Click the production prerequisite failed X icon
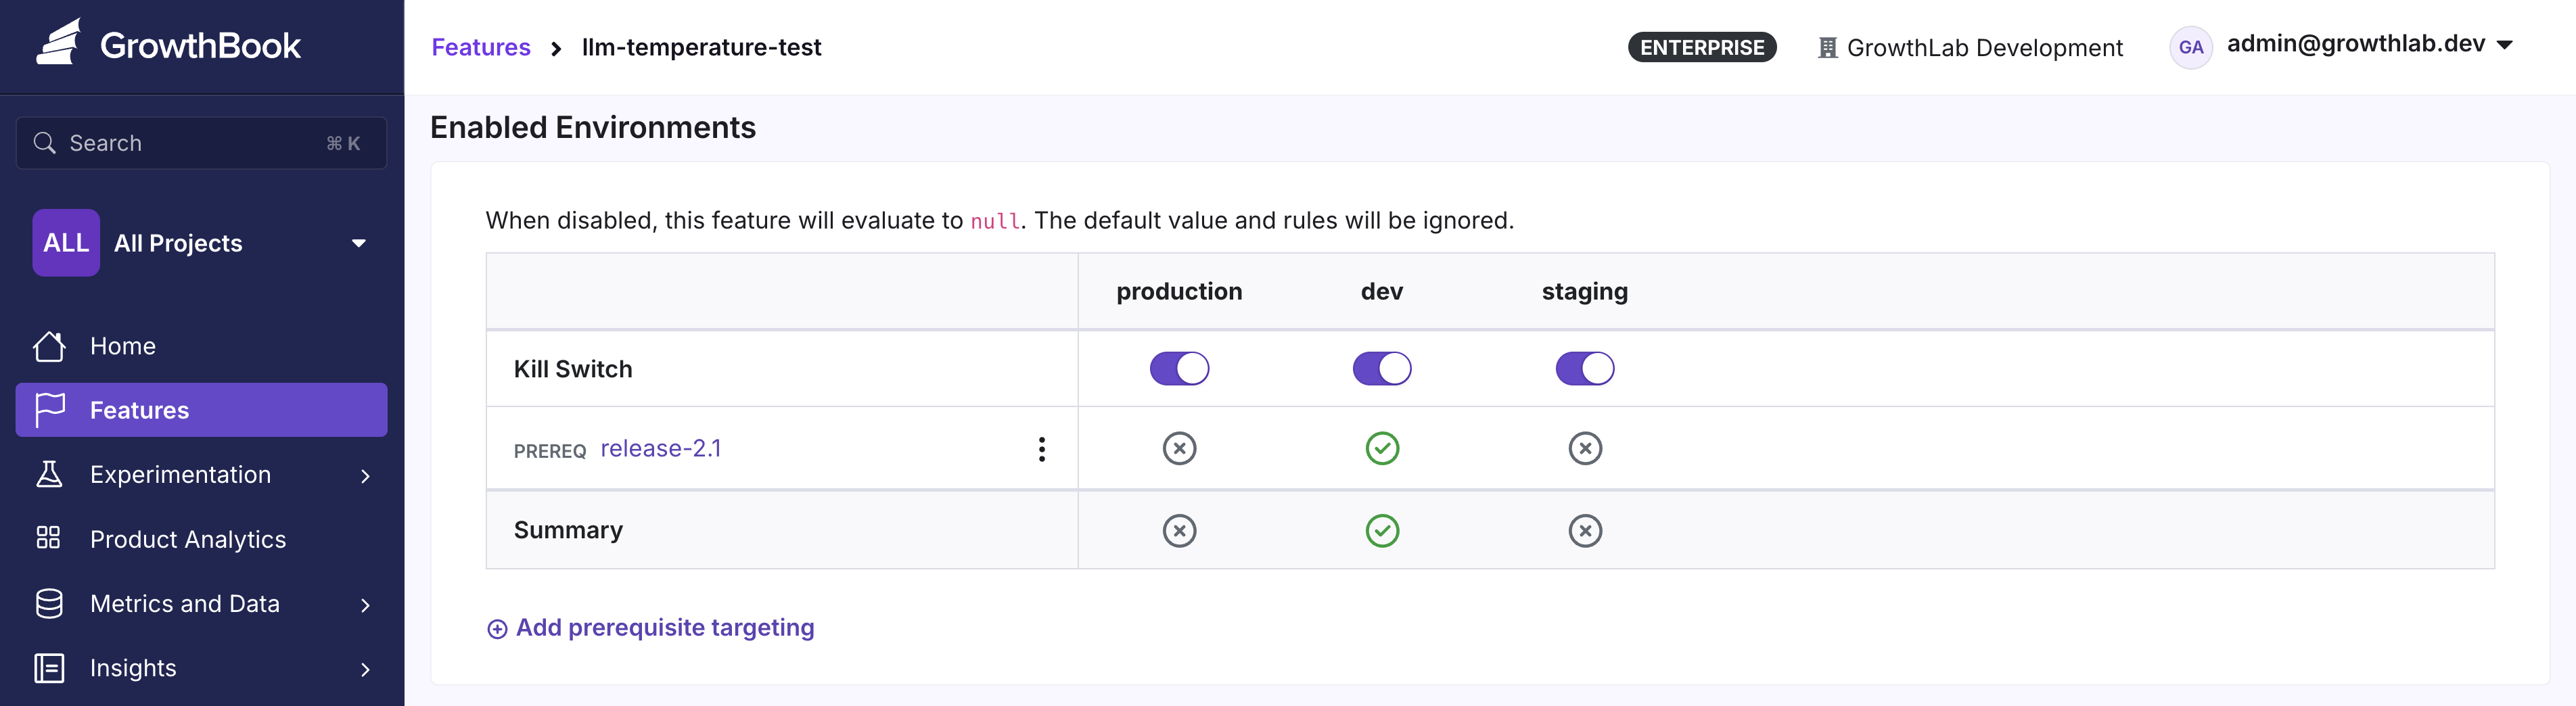The height and width of the screenshot is (706, 2576). point(1179,448)
